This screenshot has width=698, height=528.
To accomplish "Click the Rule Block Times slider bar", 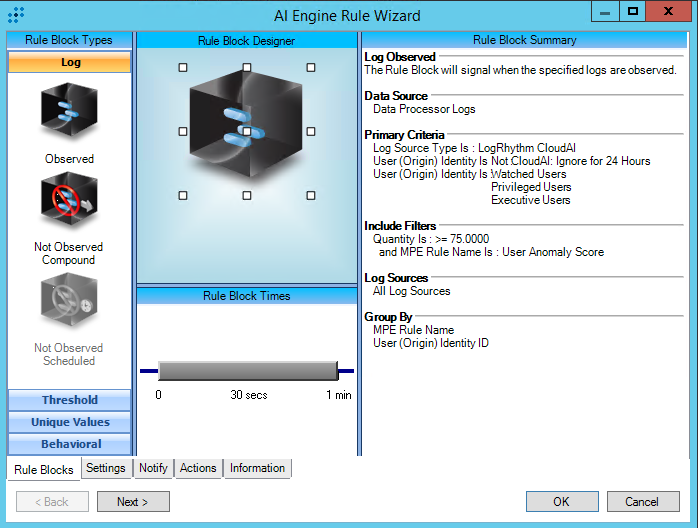I will click(247, 371).
